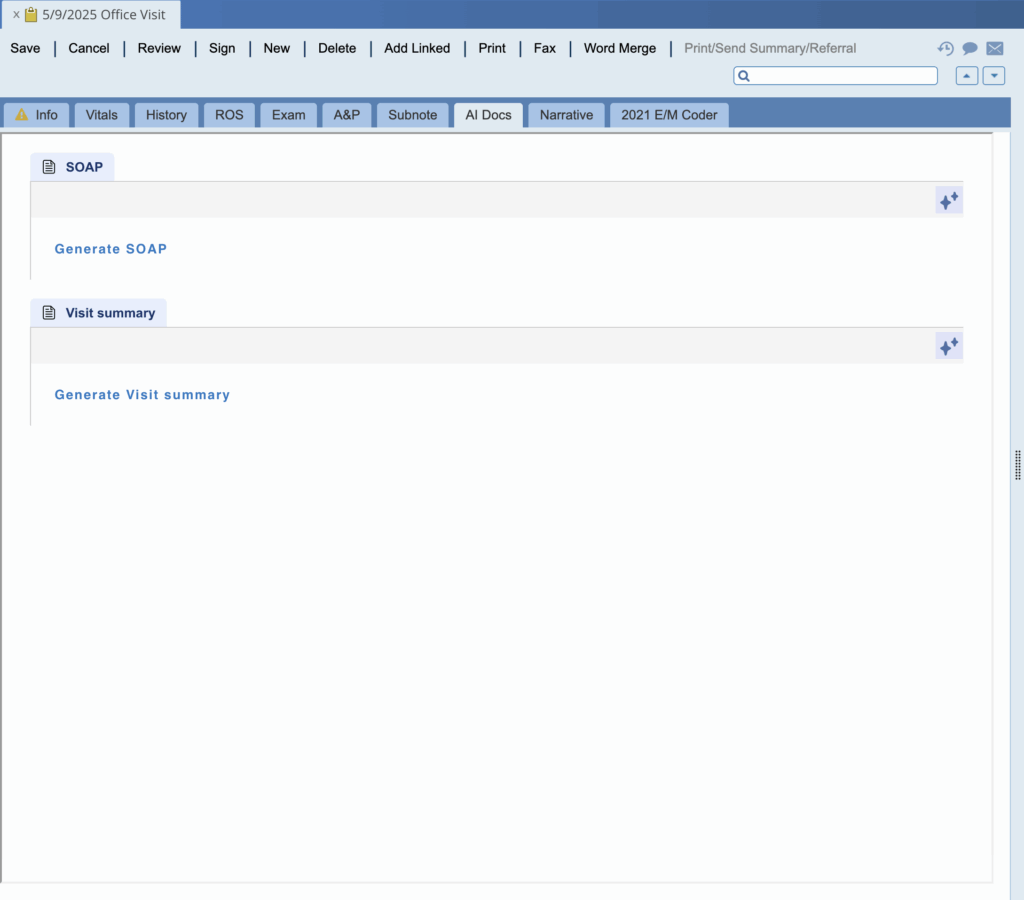Click the warning icon on Info tab
Viewport: 1024px width, 900px height.
click(22, 115)
